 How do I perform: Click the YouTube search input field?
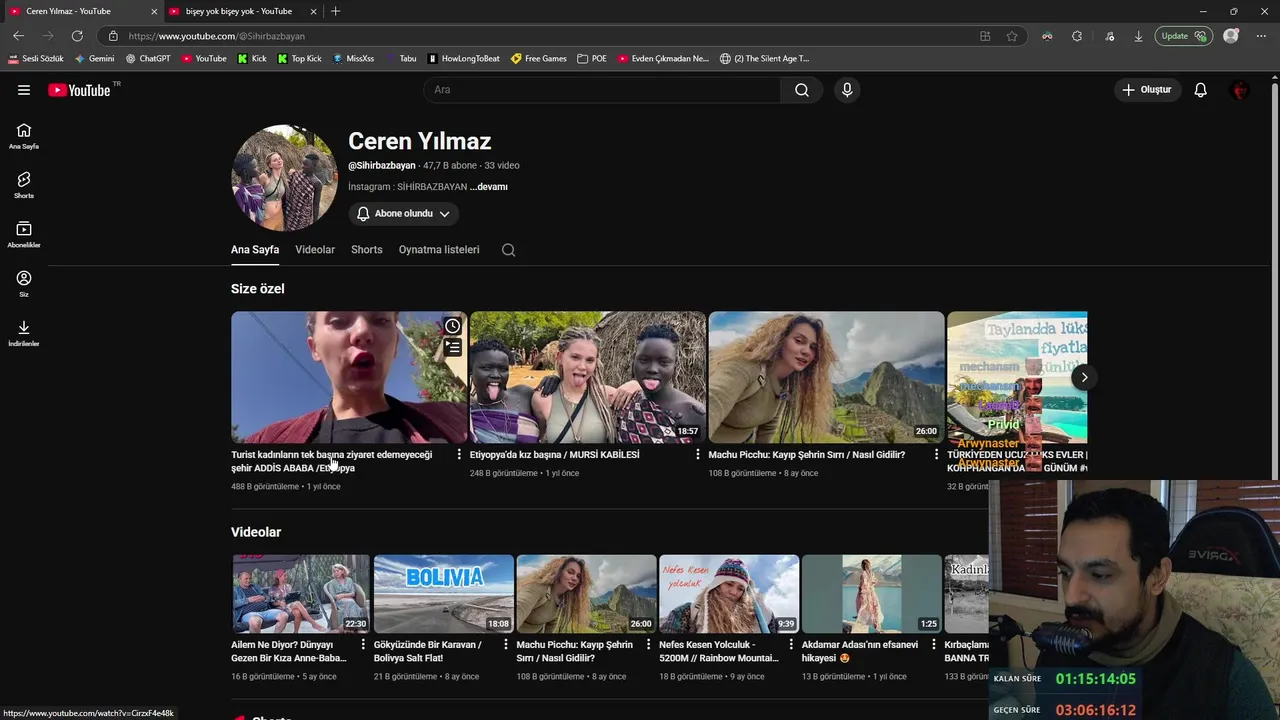pos(602,90)
